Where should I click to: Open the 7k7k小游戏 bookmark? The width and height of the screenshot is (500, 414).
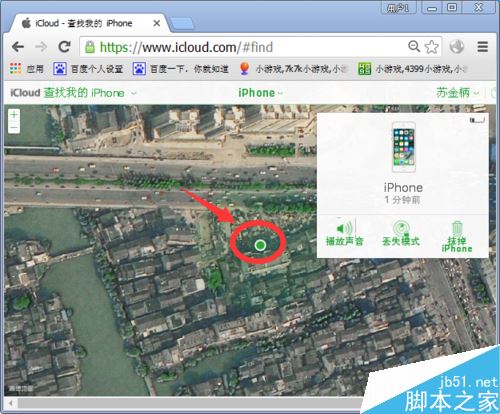click(x=293, y=69)
